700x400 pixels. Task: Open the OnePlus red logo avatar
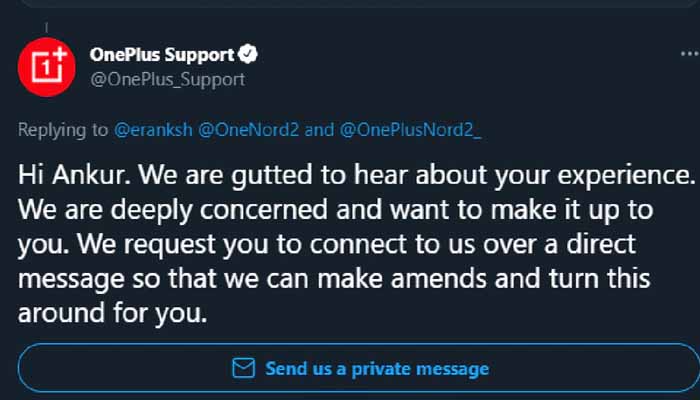coord(46,67)
